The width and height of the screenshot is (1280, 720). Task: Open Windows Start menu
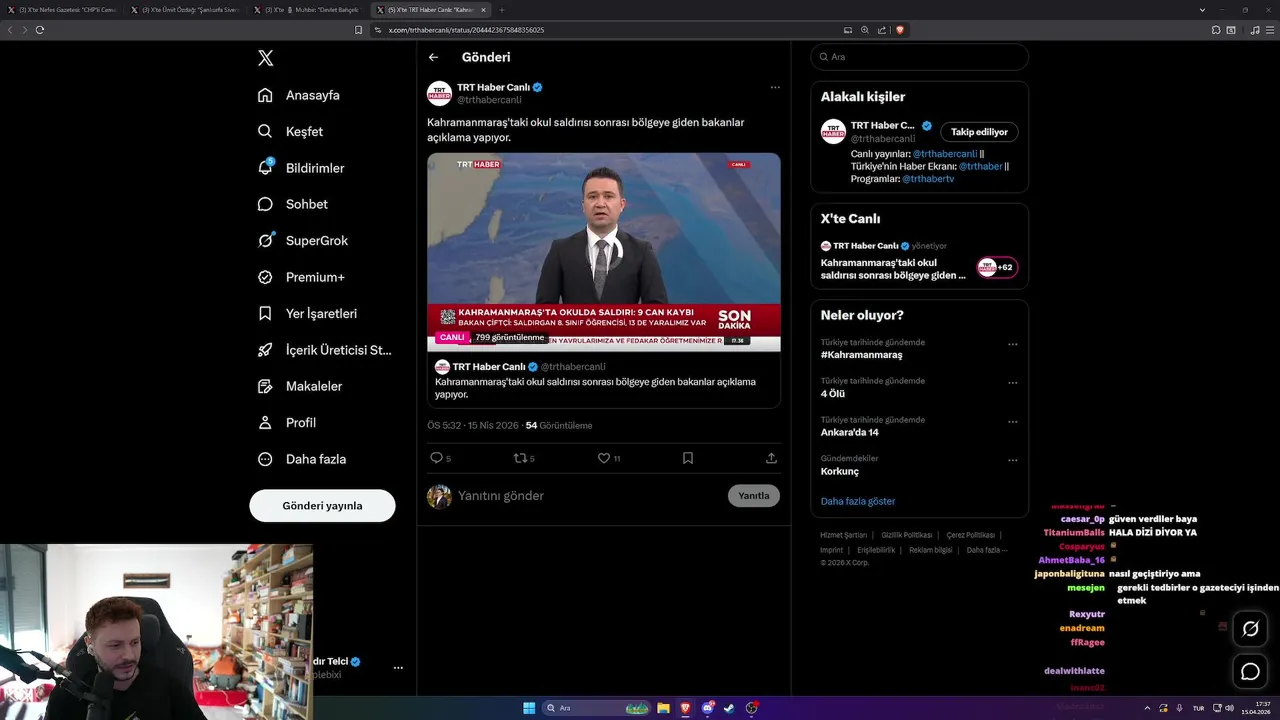coord(529,708)
